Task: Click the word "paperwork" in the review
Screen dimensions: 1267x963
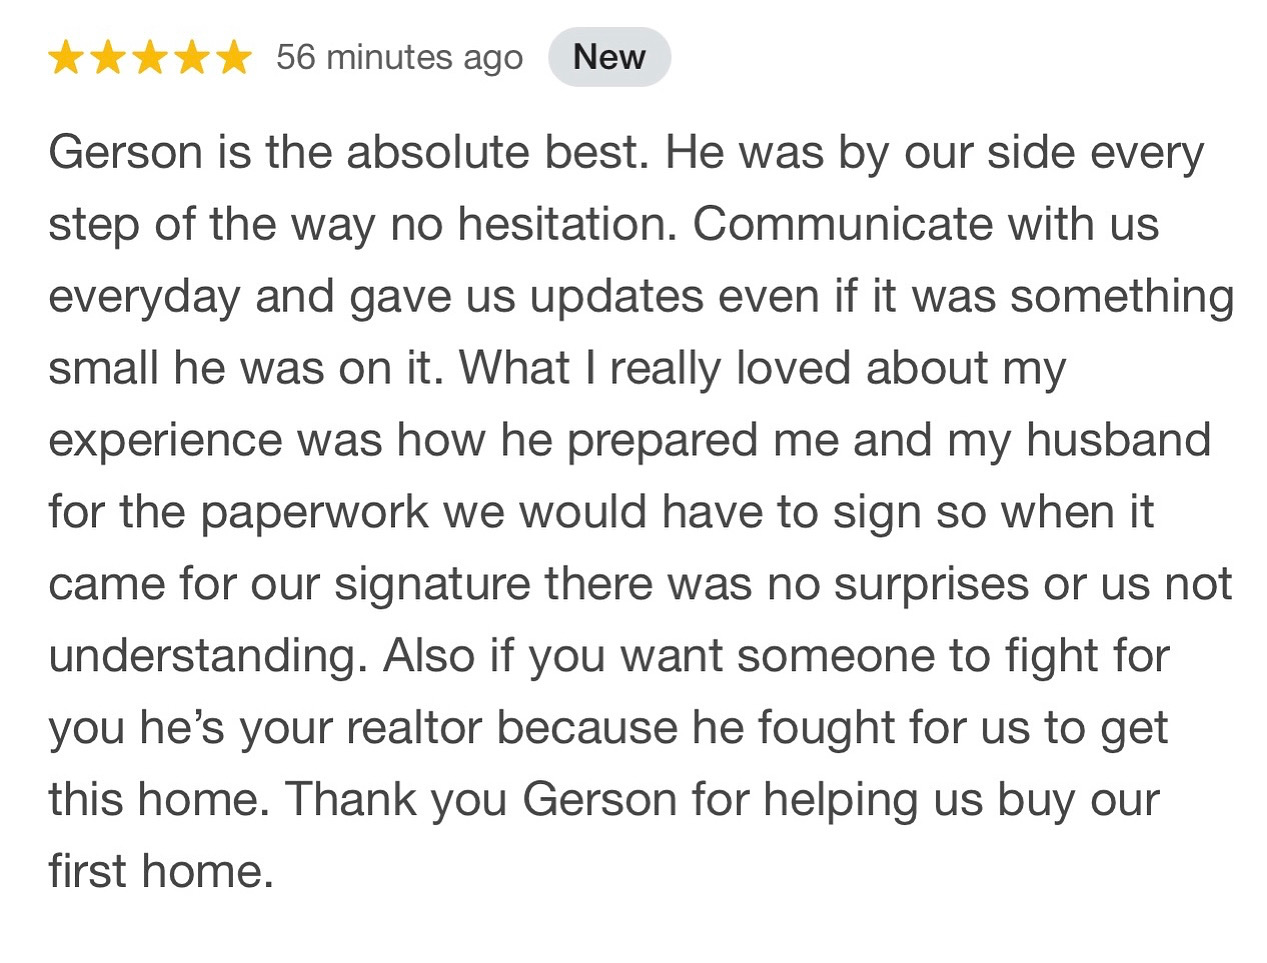Action: [x=315, y=513]
